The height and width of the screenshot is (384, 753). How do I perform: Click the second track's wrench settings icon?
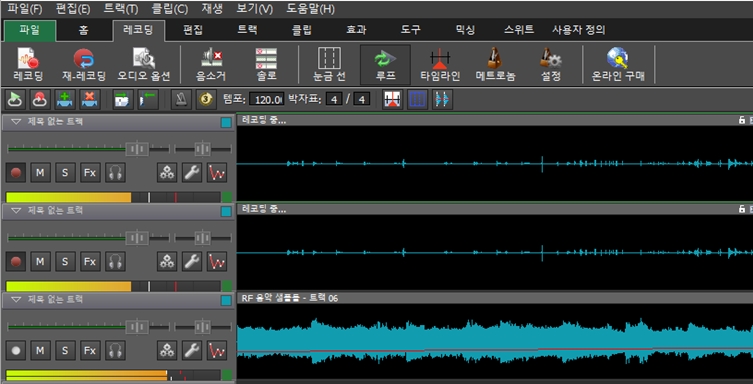tap(192, 262)
